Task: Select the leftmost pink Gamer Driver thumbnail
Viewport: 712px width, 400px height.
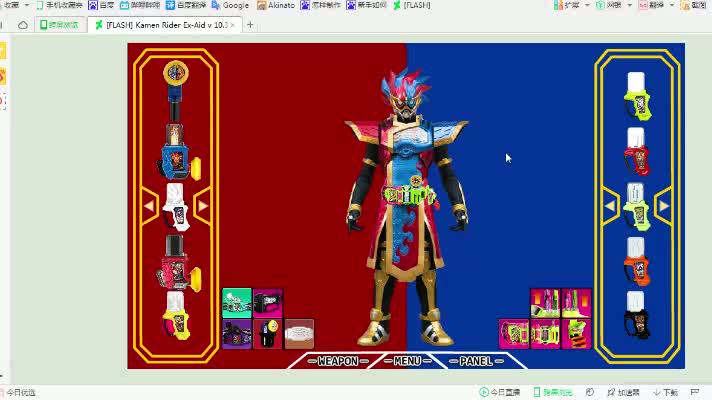Action: (514, 334)
